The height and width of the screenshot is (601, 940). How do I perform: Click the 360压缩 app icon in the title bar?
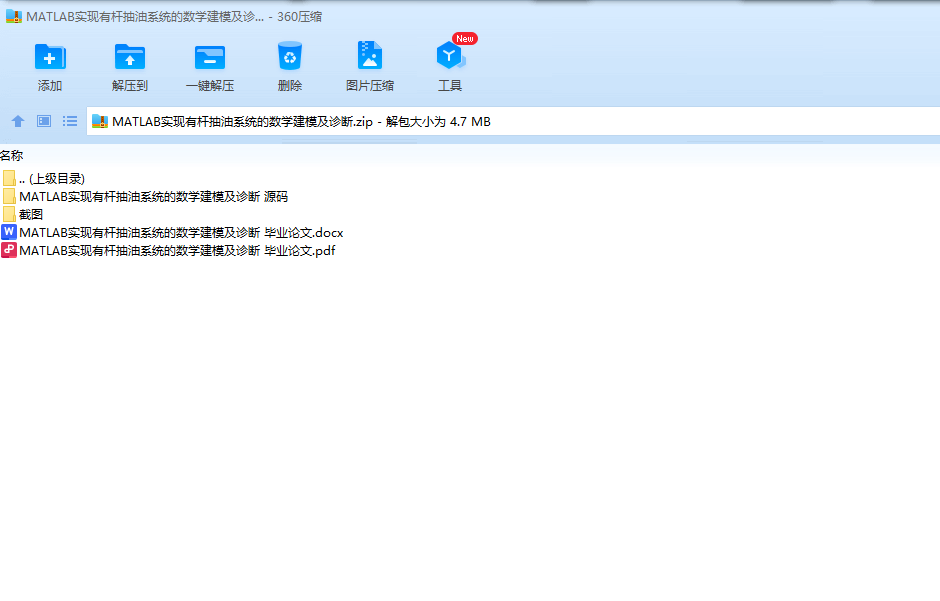tap(14, 17)
